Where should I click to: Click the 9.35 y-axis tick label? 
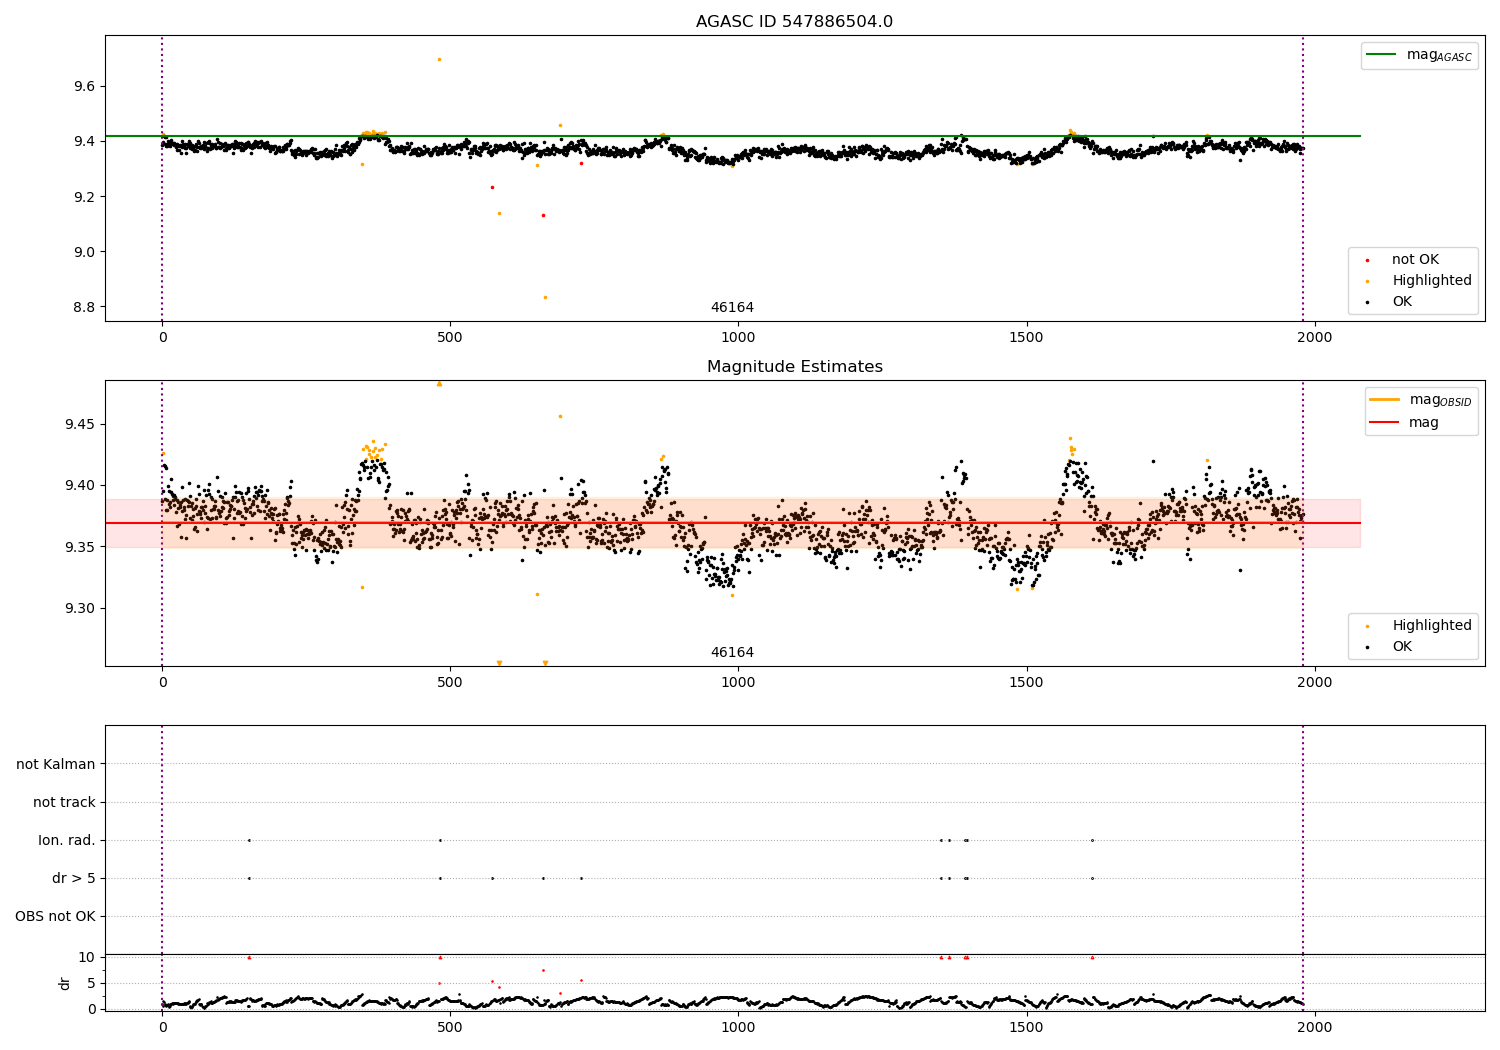[80, 547]
